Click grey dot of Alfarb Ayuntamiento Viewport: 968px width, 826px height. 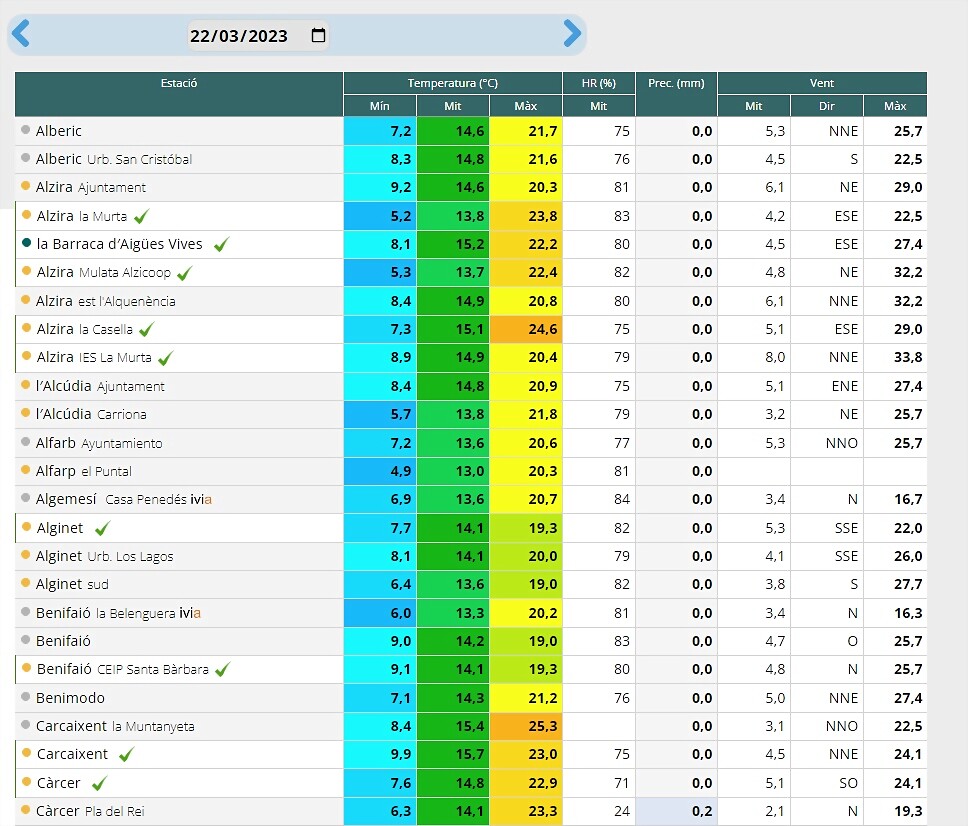pyautogui.click(x=25, y=441)
